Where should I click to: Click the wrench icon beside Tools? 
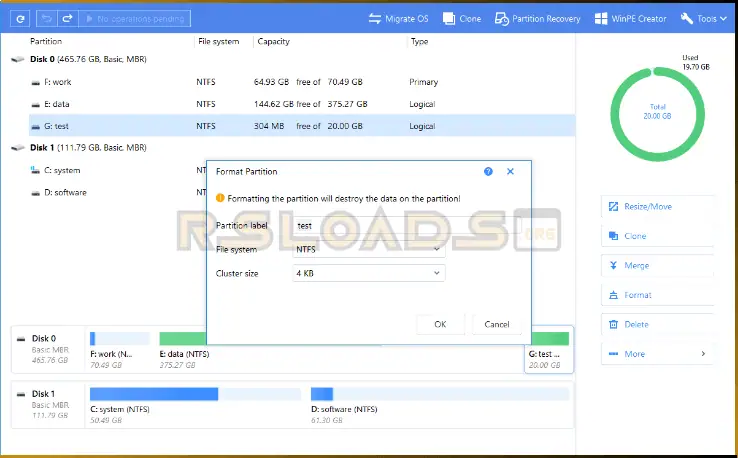click(687, 19)
